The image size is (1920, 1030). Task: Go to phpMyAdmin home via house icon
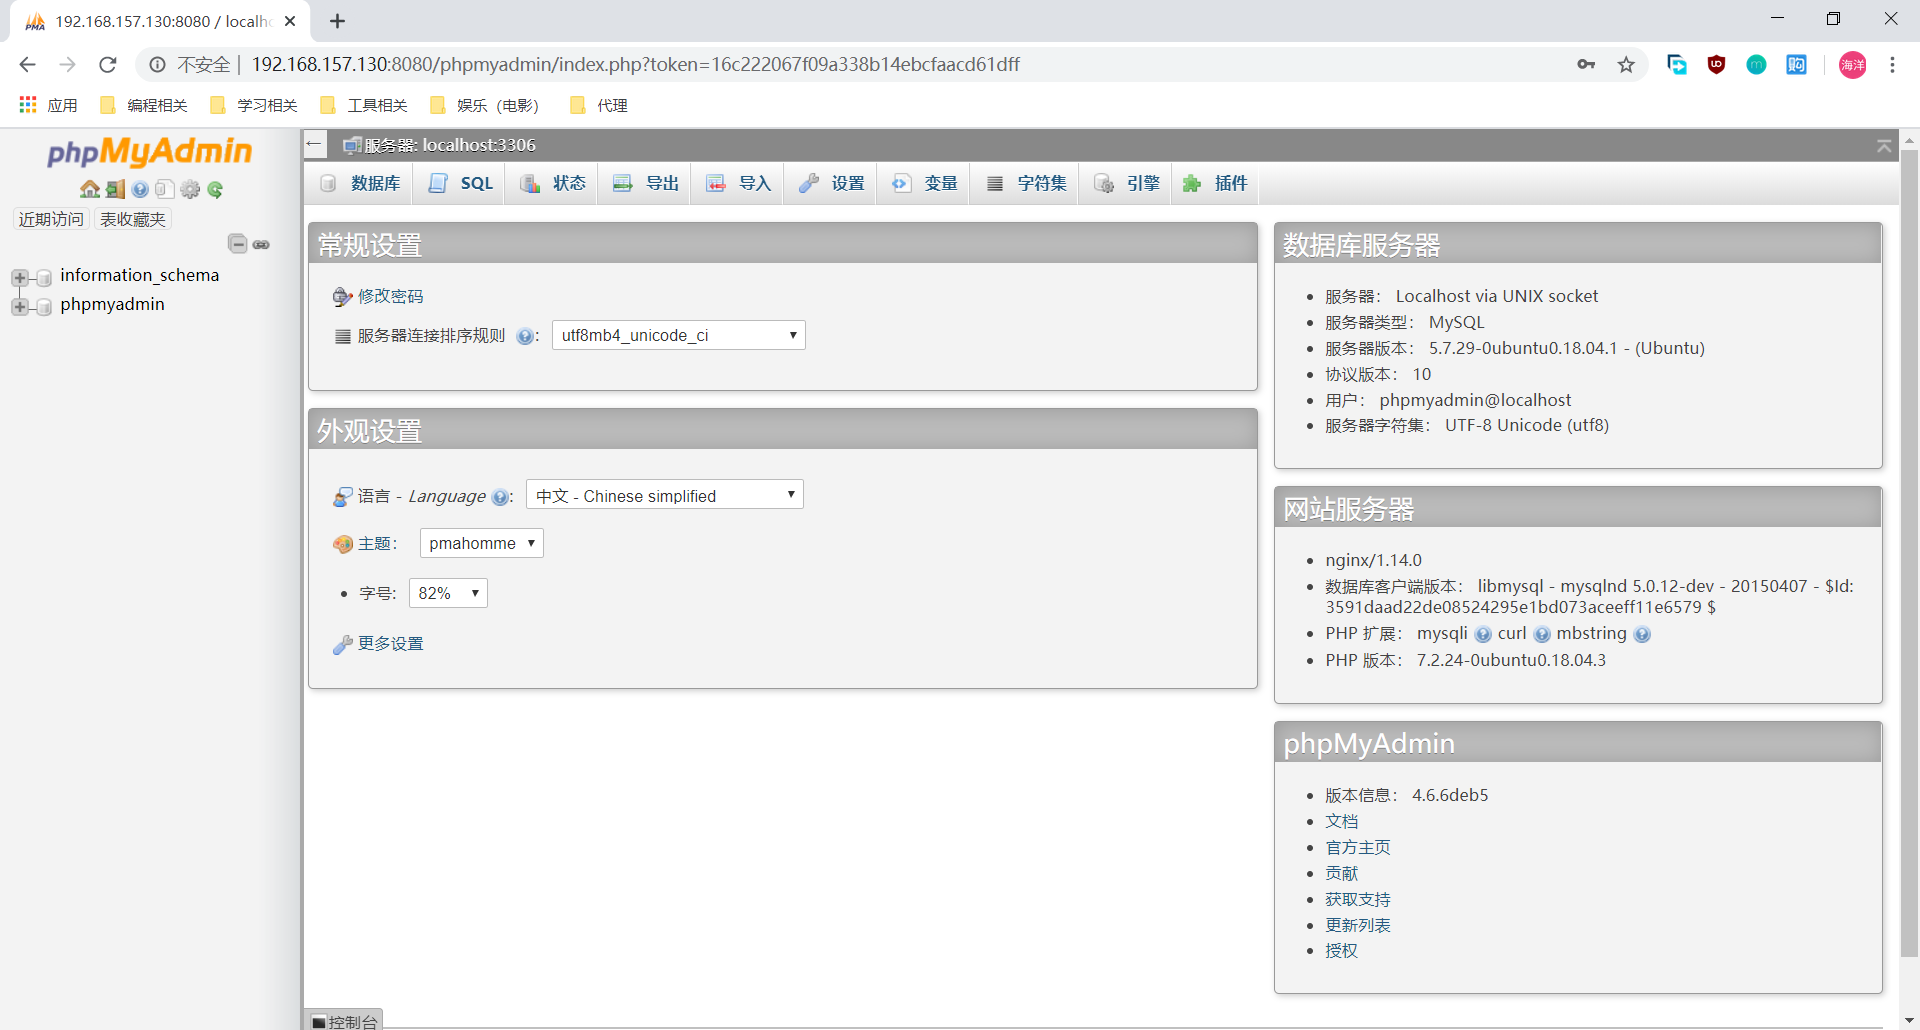pyautogui.click(x=90, y=189)
